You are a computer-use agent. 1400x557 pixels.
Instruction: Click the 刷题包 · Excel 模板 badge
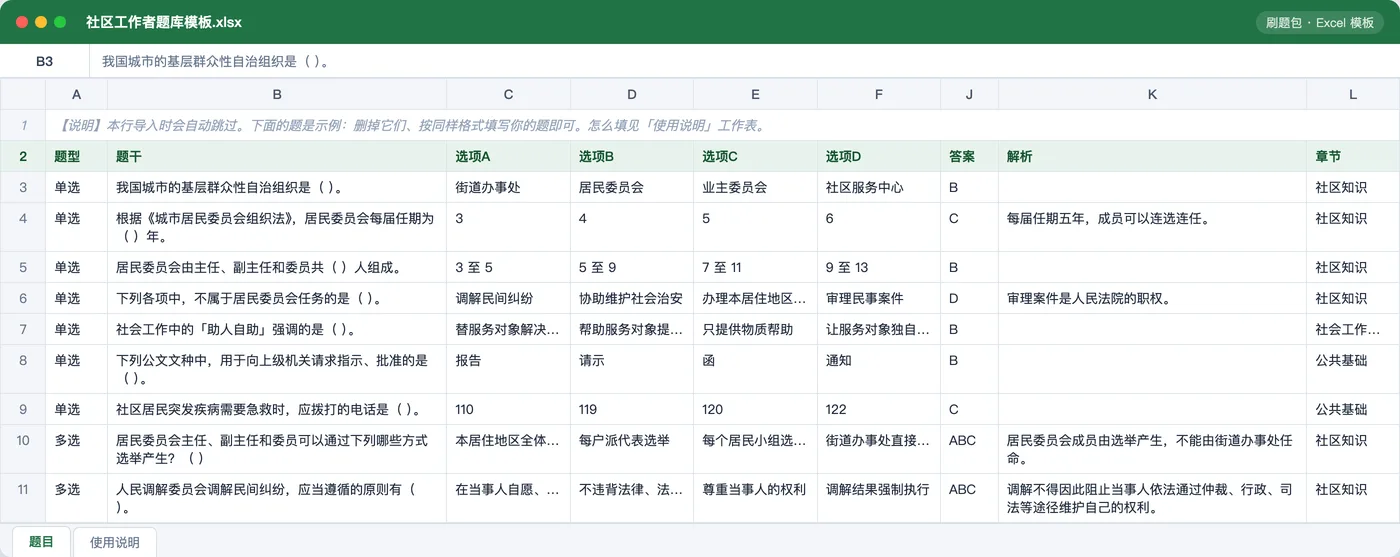click(1320, 22)
